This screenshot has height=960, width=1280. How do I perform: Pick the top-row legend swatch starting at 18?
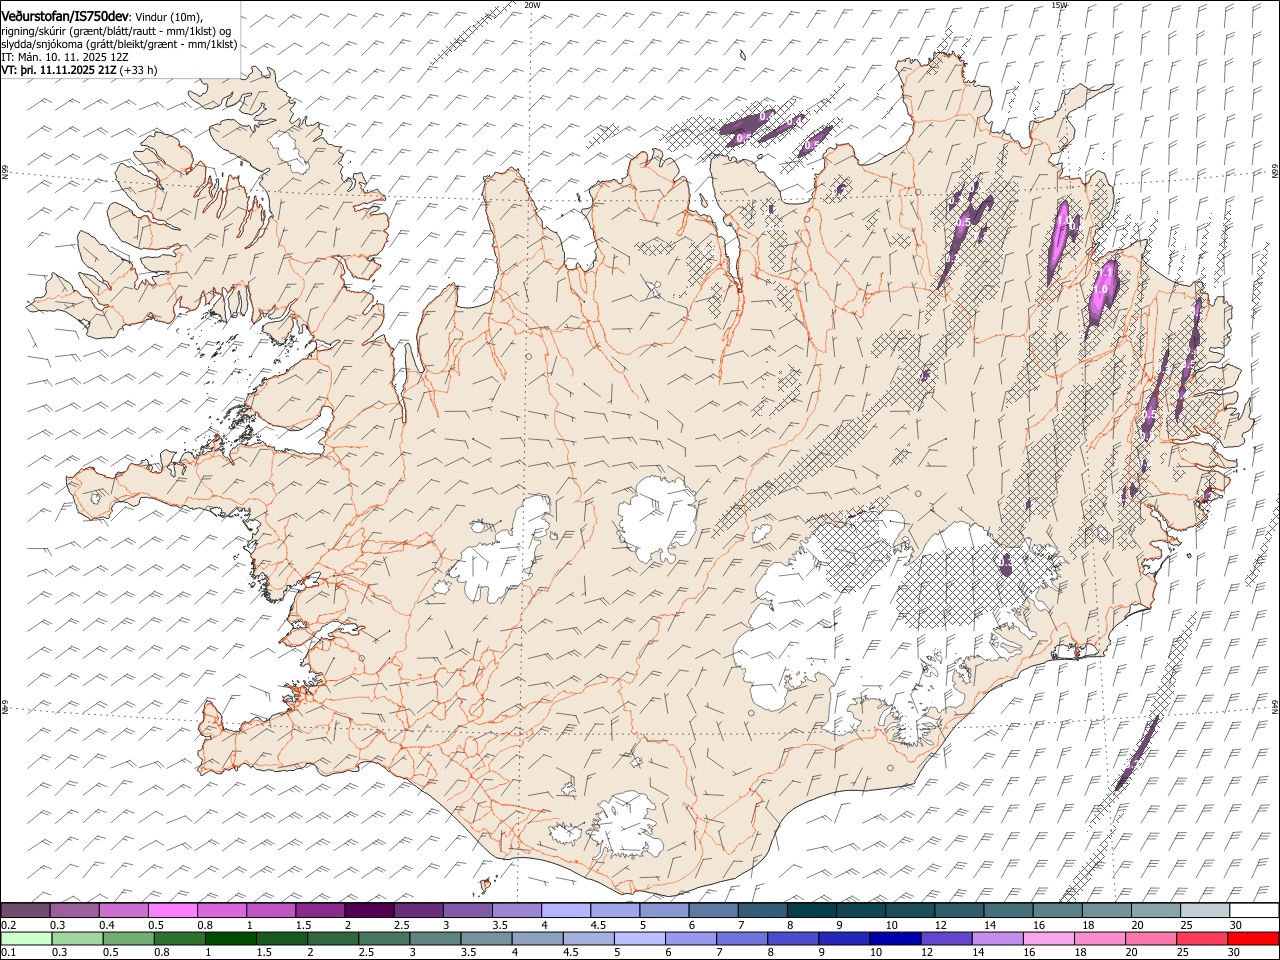point(1106,910)
